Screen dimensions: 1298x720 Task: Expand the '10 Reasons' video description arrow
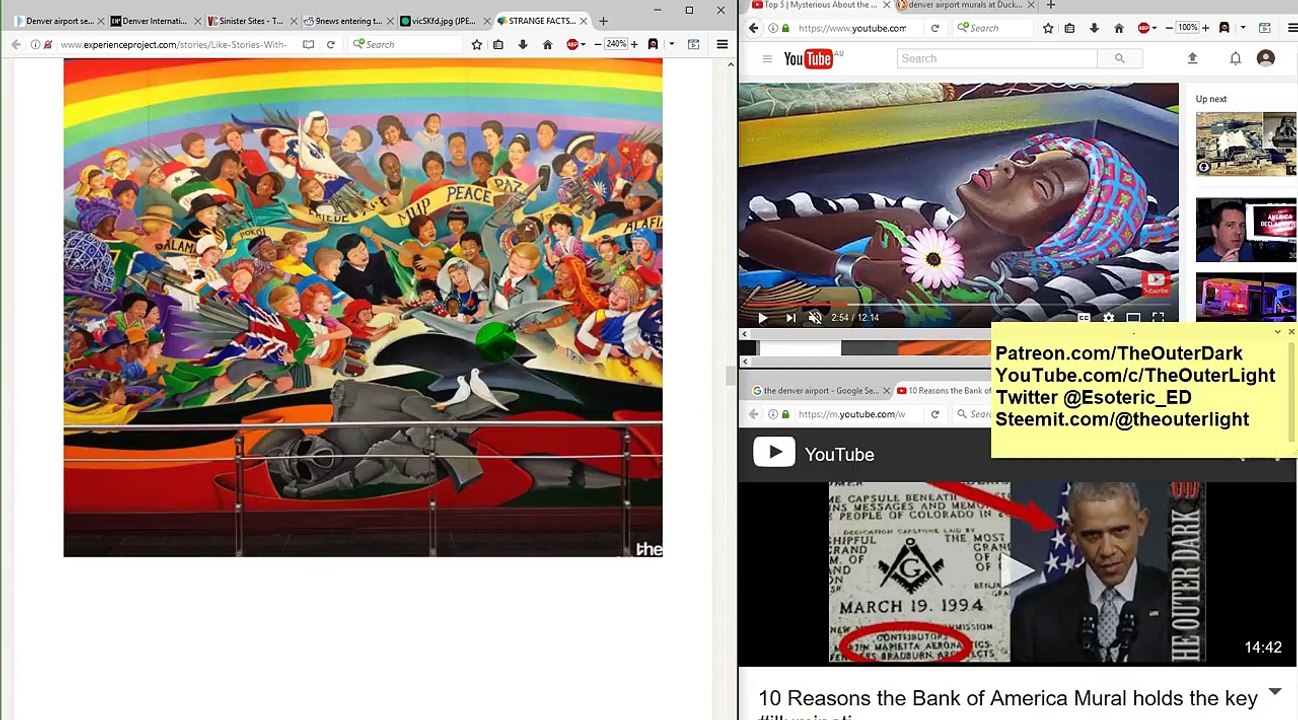coord(1275,692)
